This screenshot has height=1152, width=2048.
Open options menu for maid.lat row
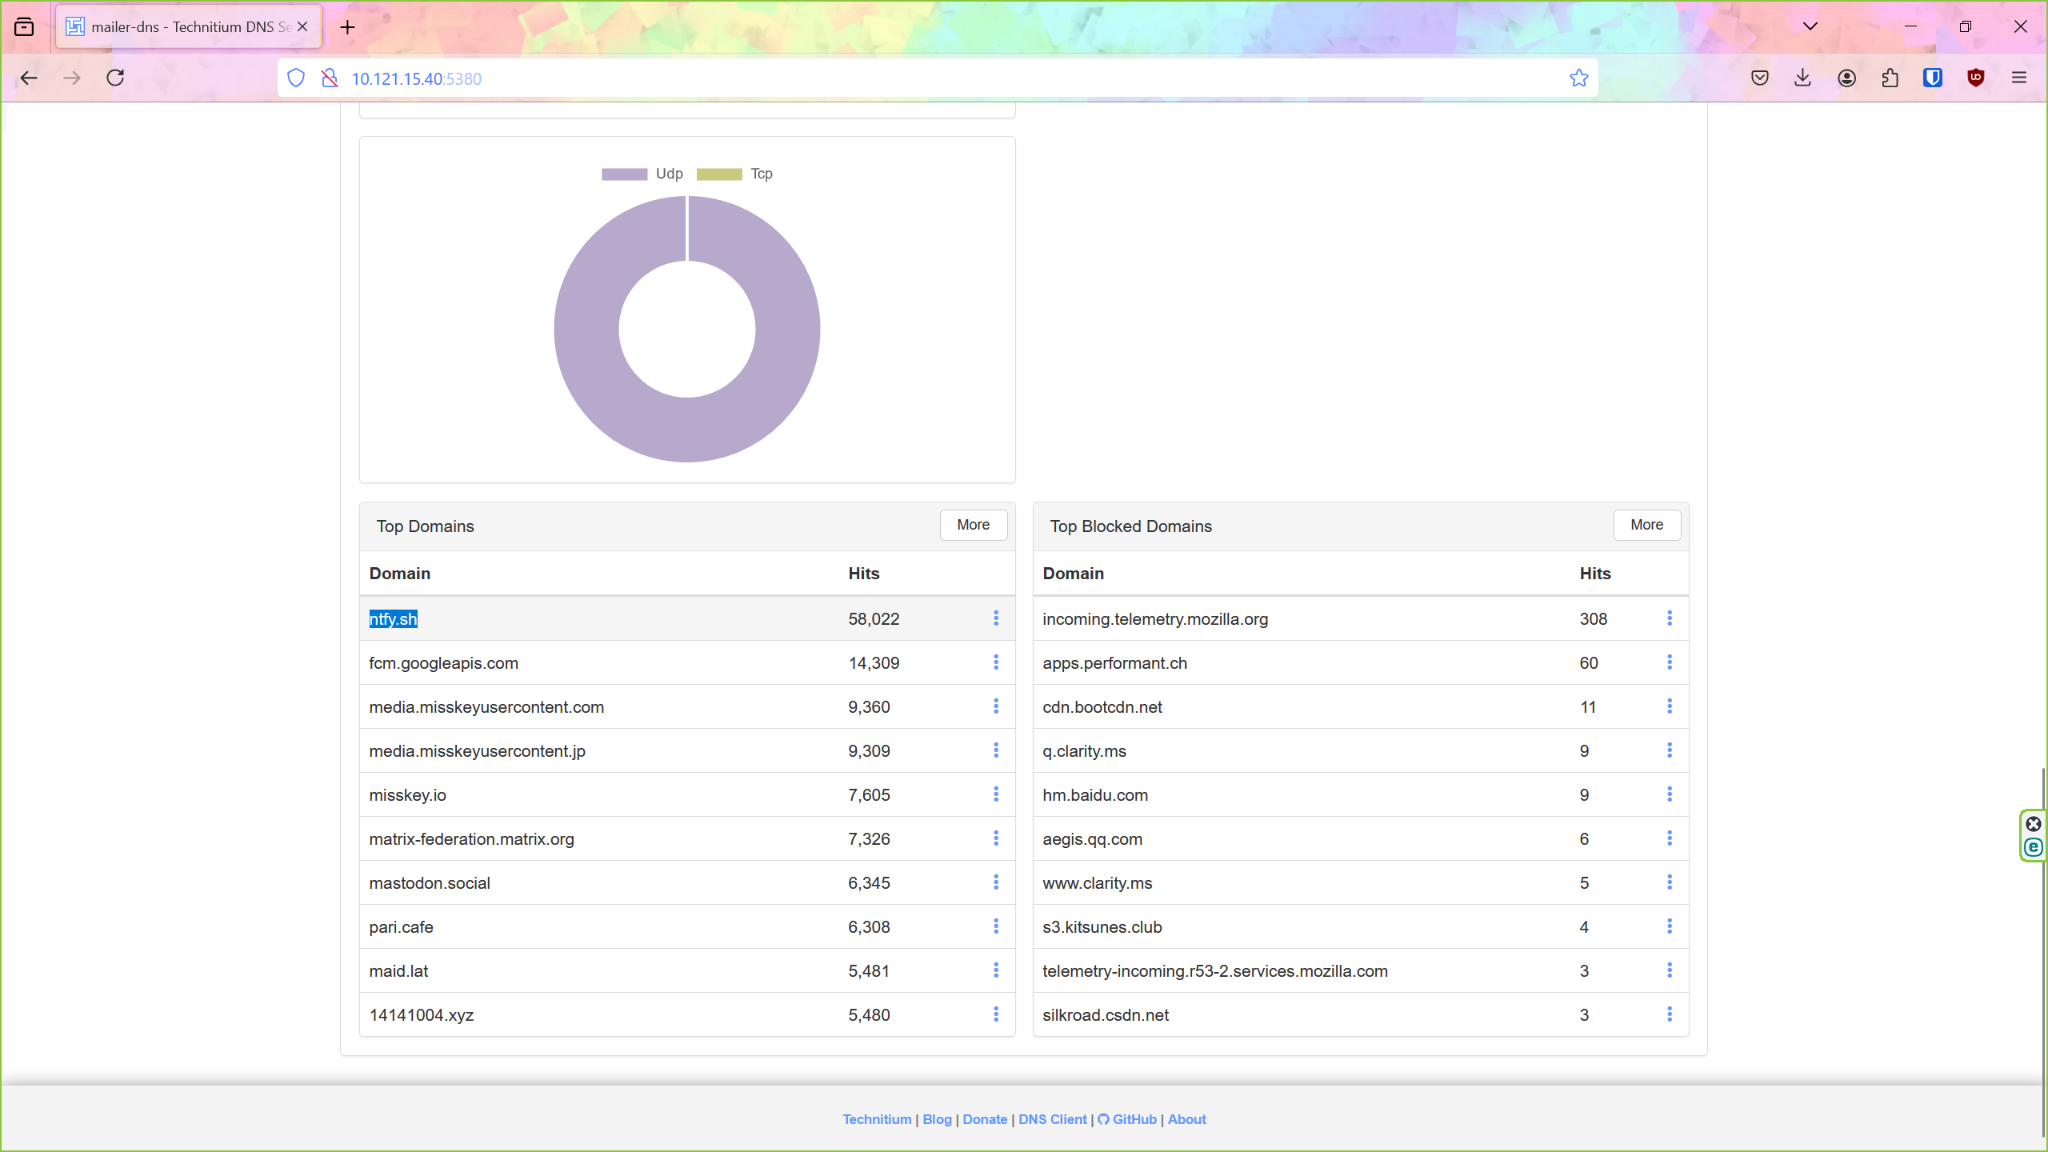click(x=996, y=970)
